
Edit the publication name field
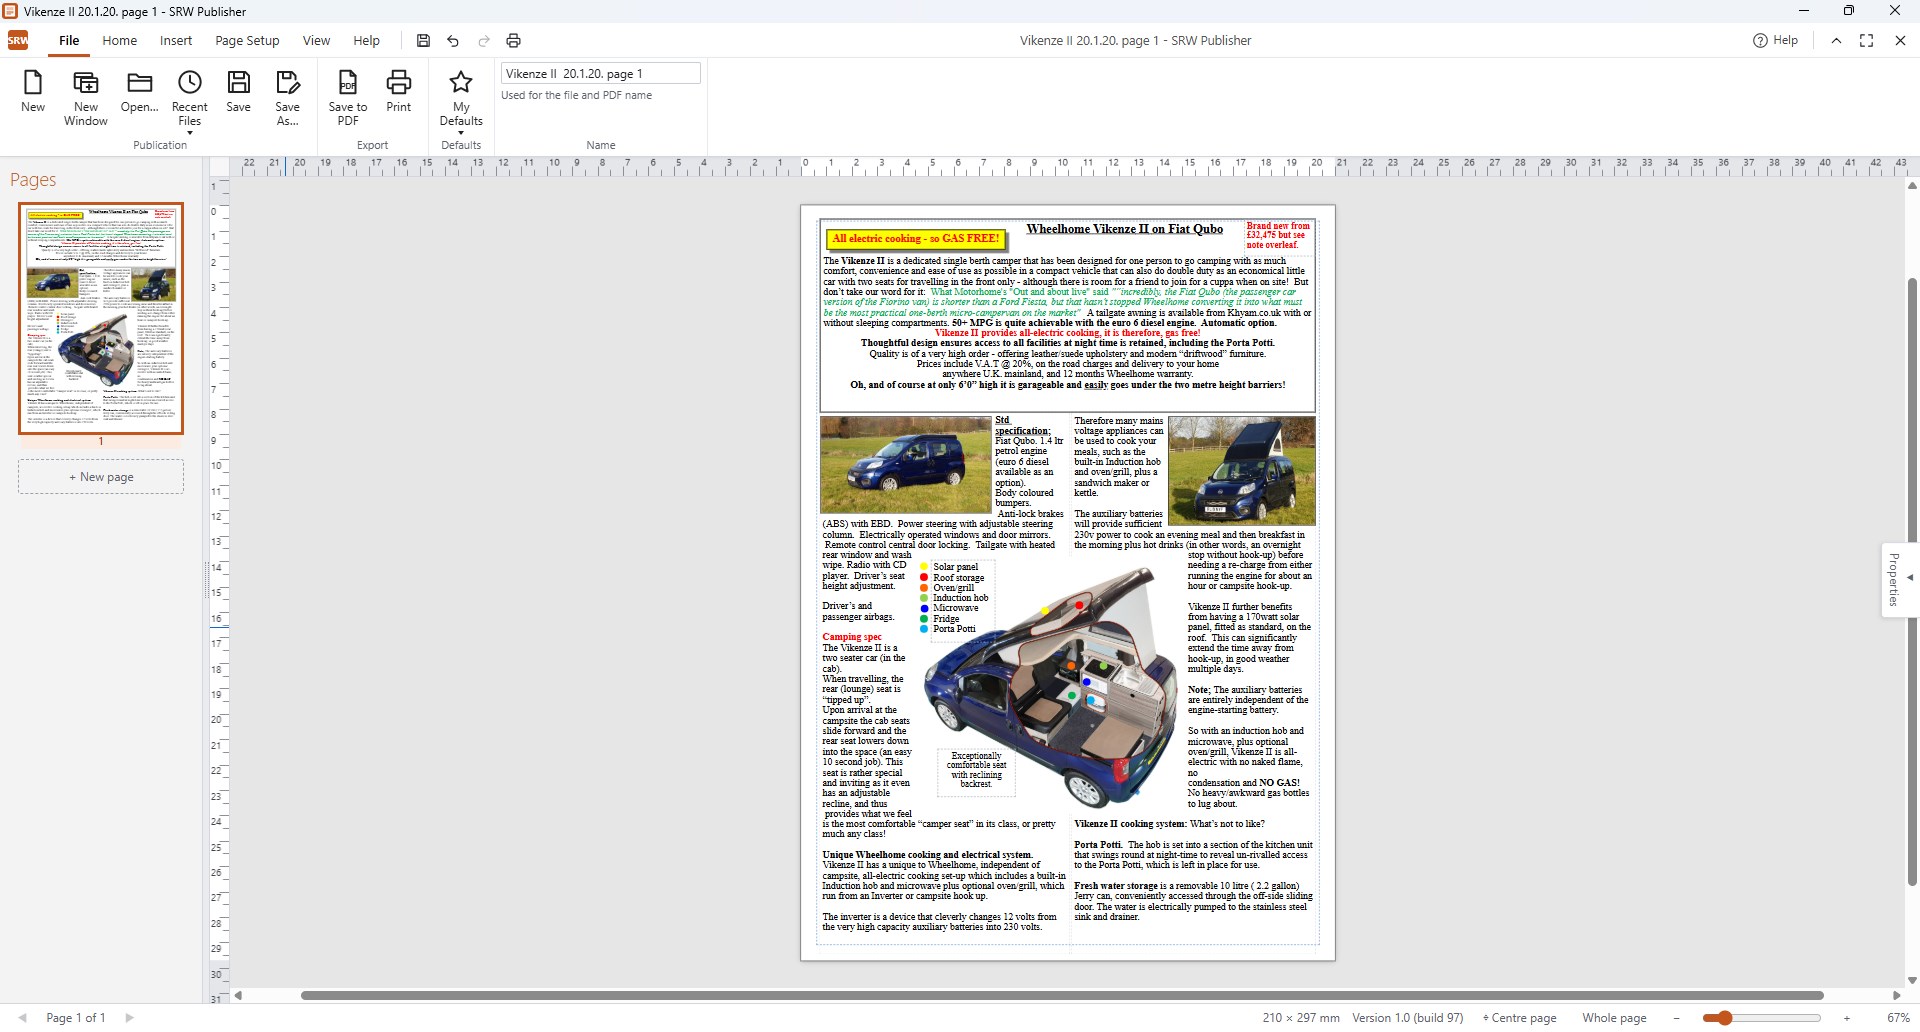tap(600, 73)
